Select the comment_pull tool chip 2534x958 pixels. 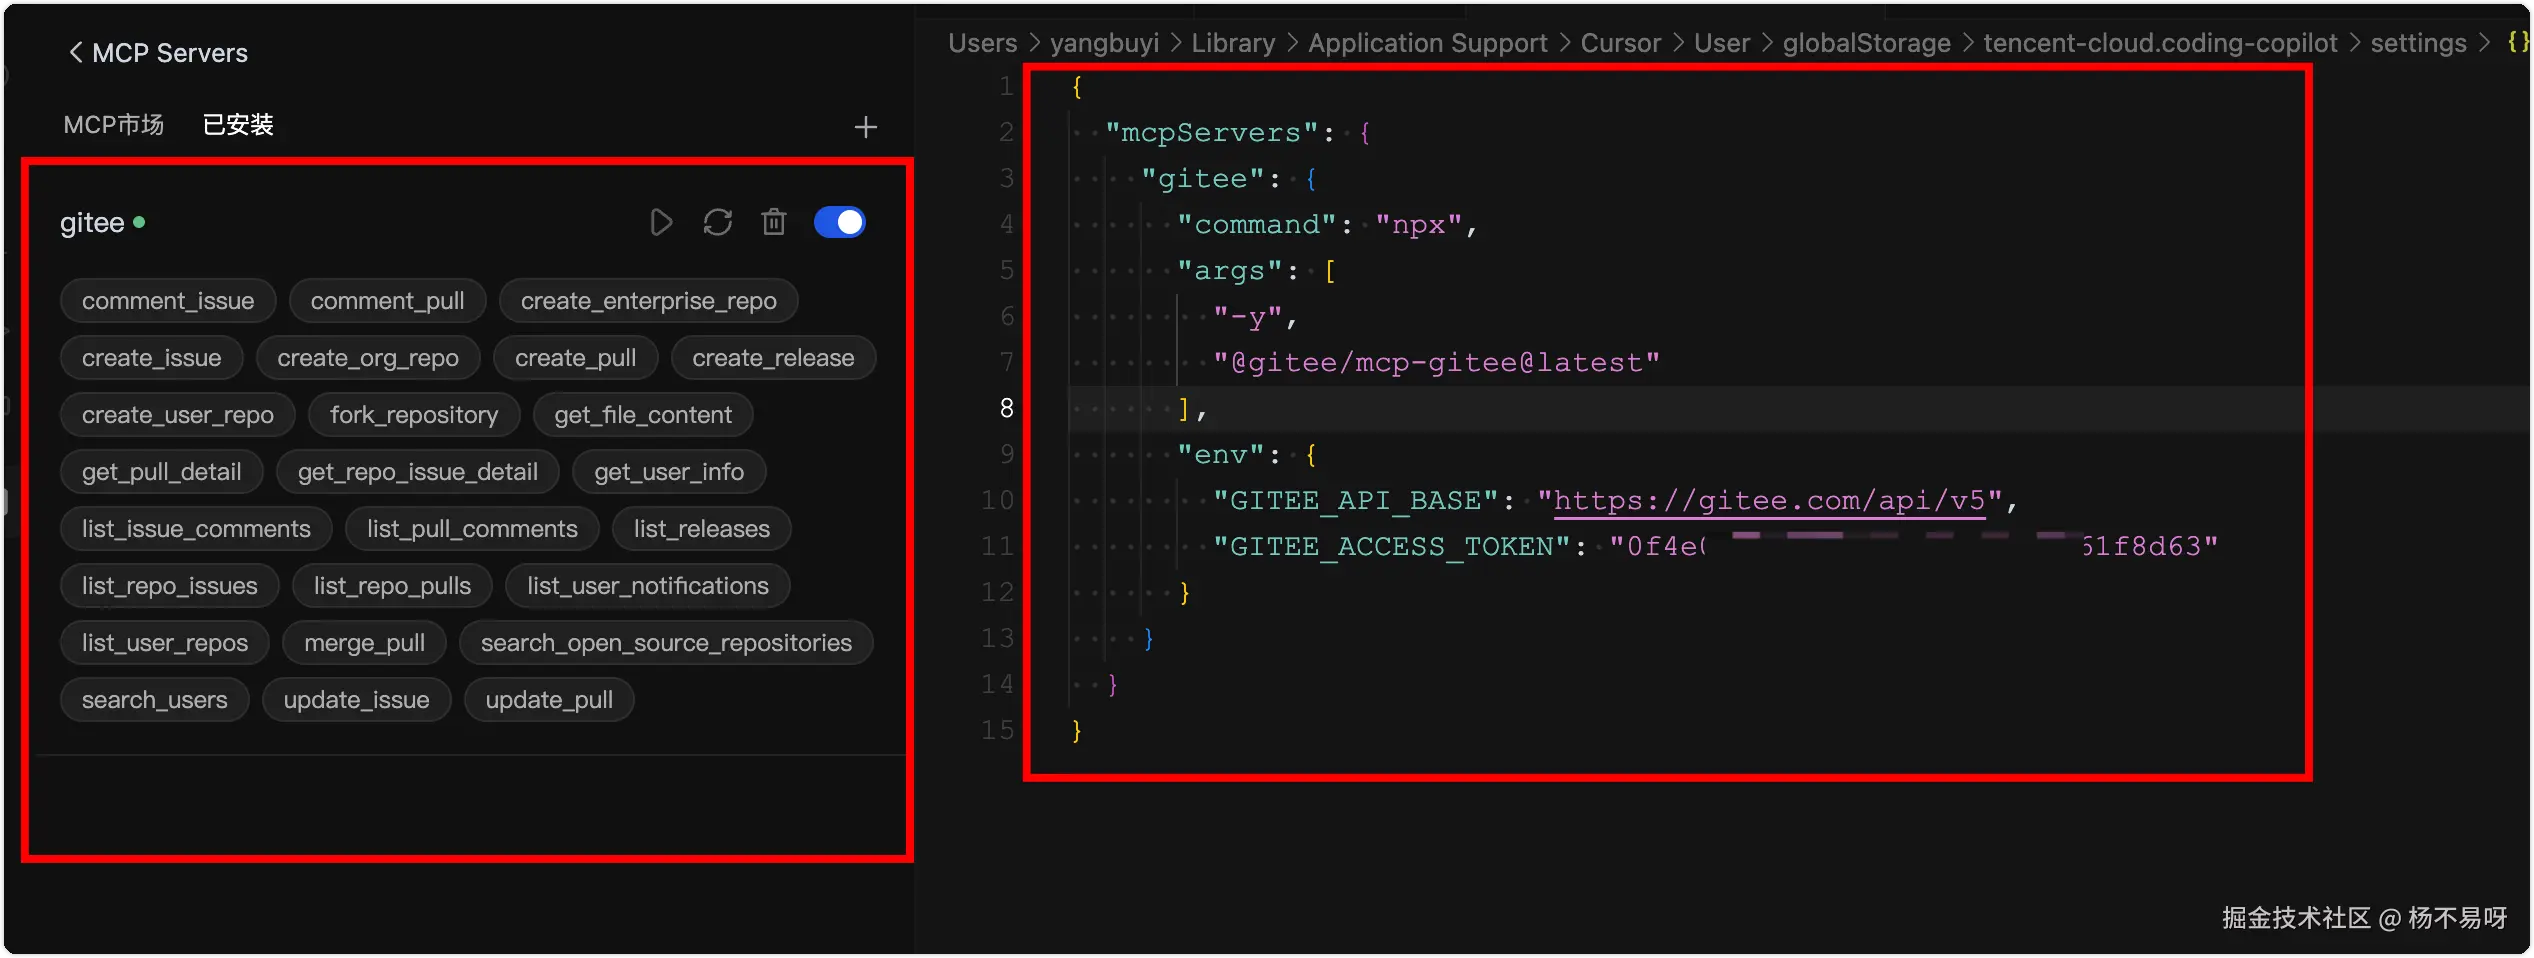[x=387, y=301]
